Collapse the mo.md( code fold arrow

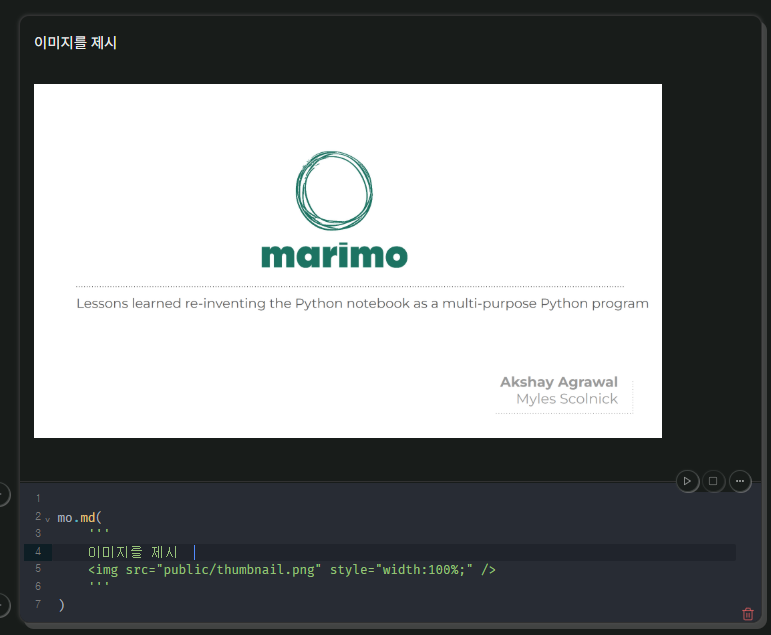(48, 519)
